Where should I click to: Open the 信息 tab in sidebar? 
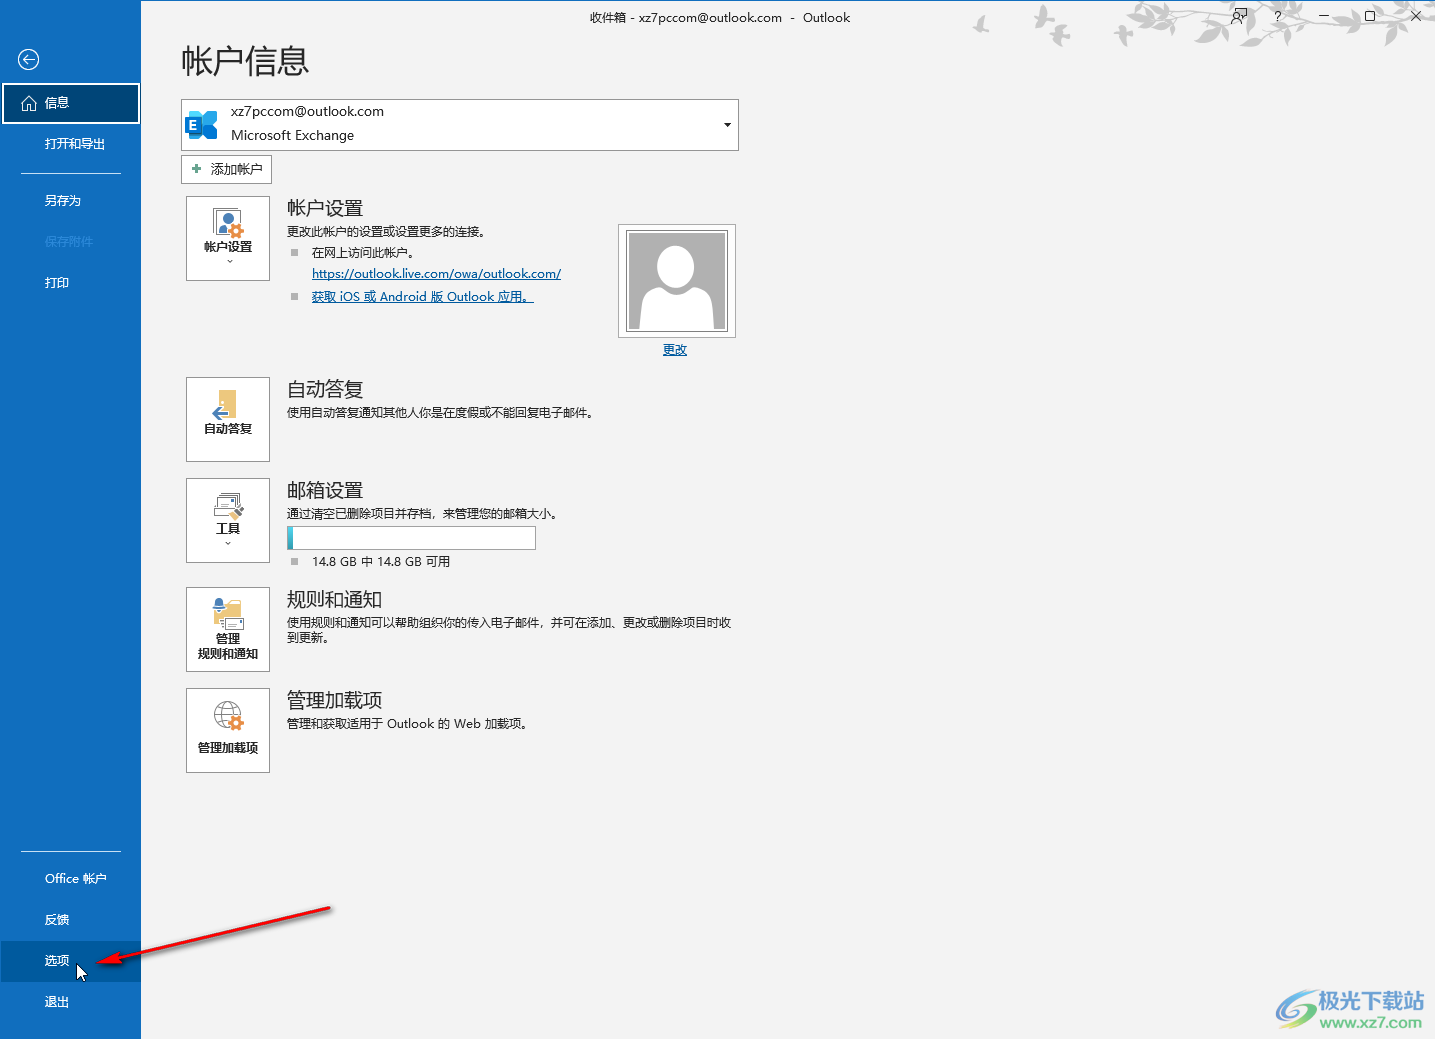[x=70, y=103]
